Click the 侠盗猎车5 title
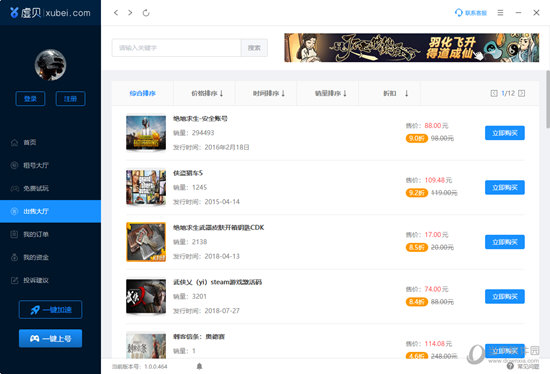This screenshot has width=550, height=374. [x=188, y=173]
